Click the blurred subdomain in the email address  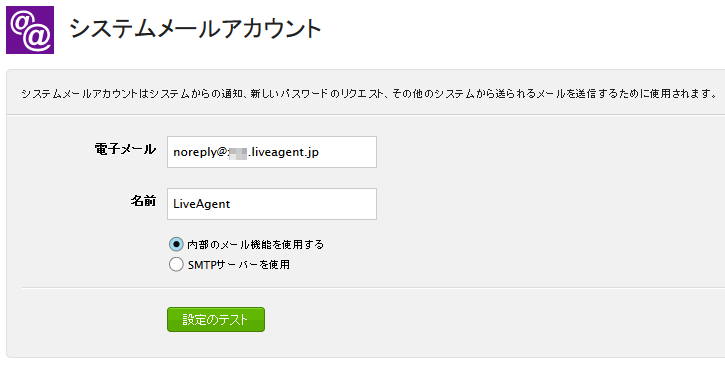(239, 152)
